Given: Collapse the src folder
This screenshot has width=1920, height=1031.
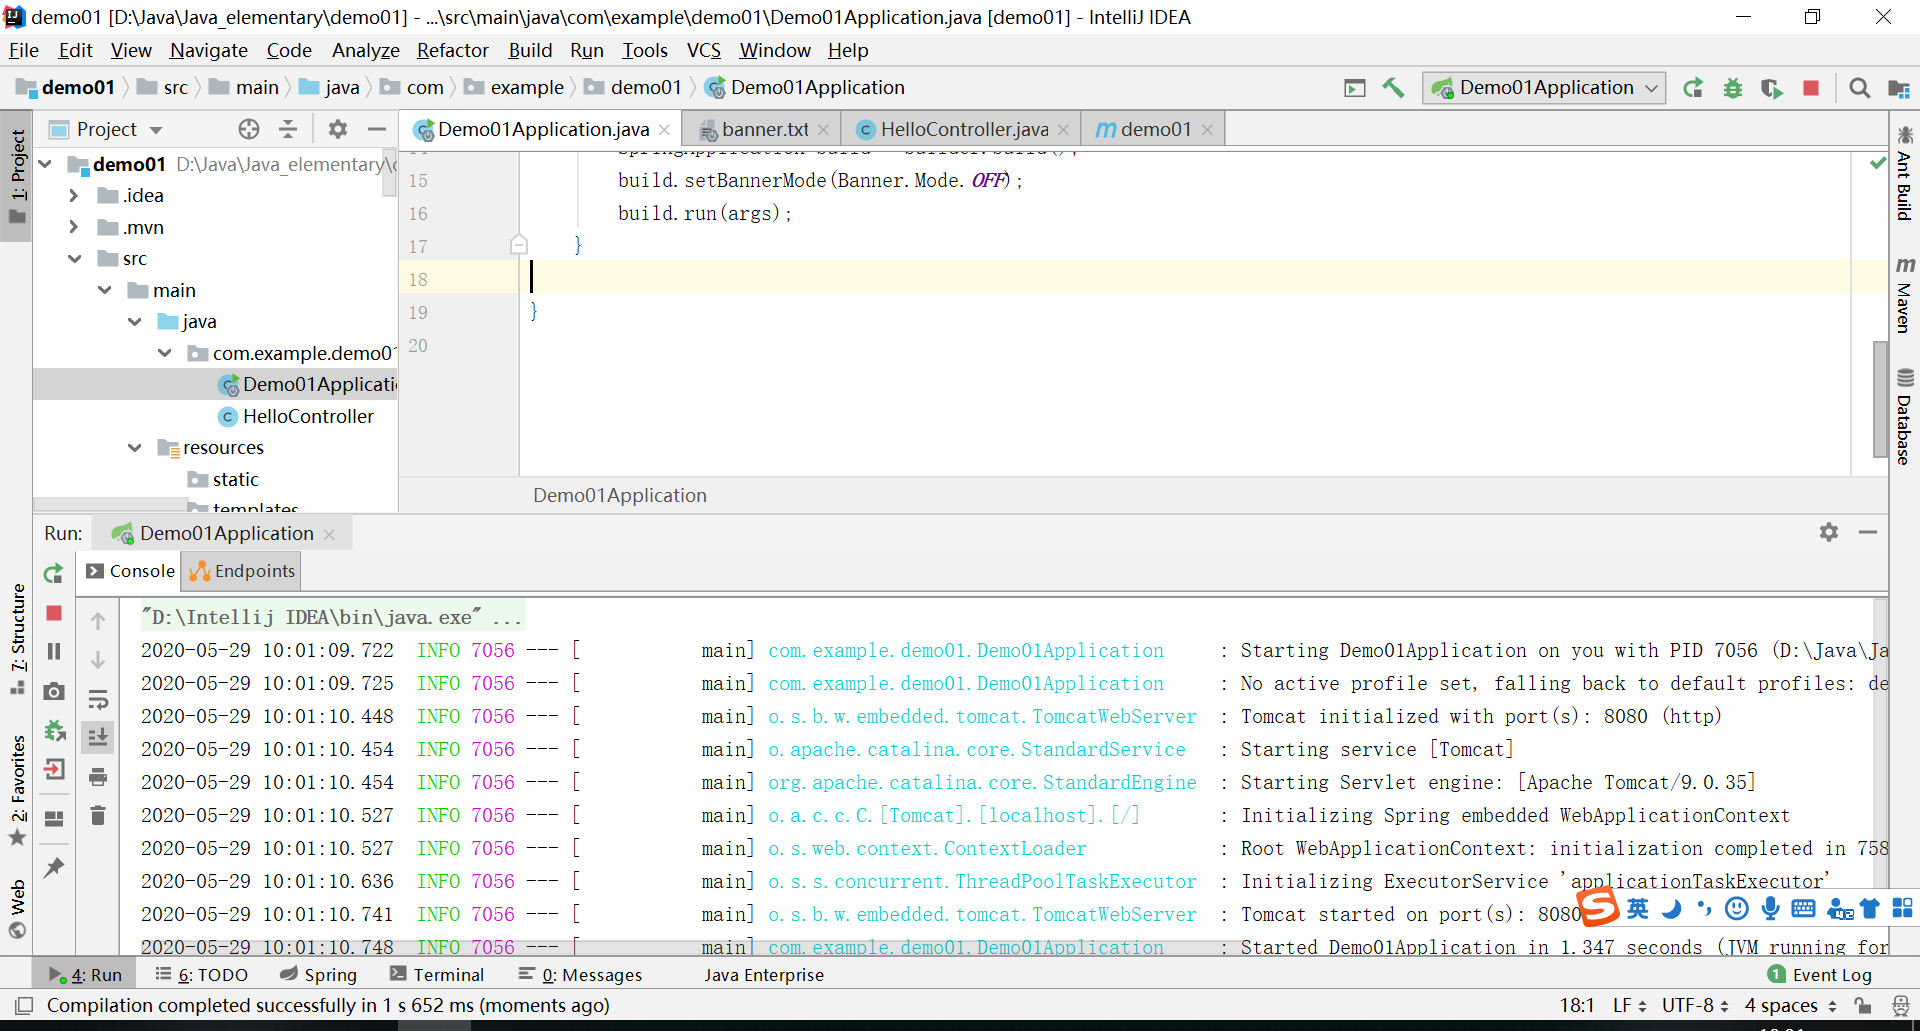Looking at the screenshot, I should (75, 258).
